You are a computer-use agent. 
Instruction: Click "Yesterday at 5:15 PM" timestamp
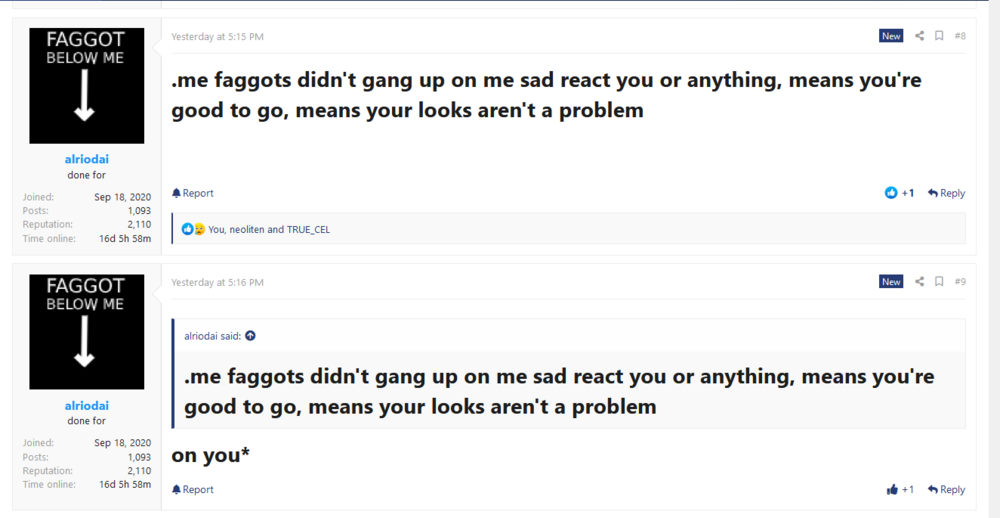click(217, 36)
